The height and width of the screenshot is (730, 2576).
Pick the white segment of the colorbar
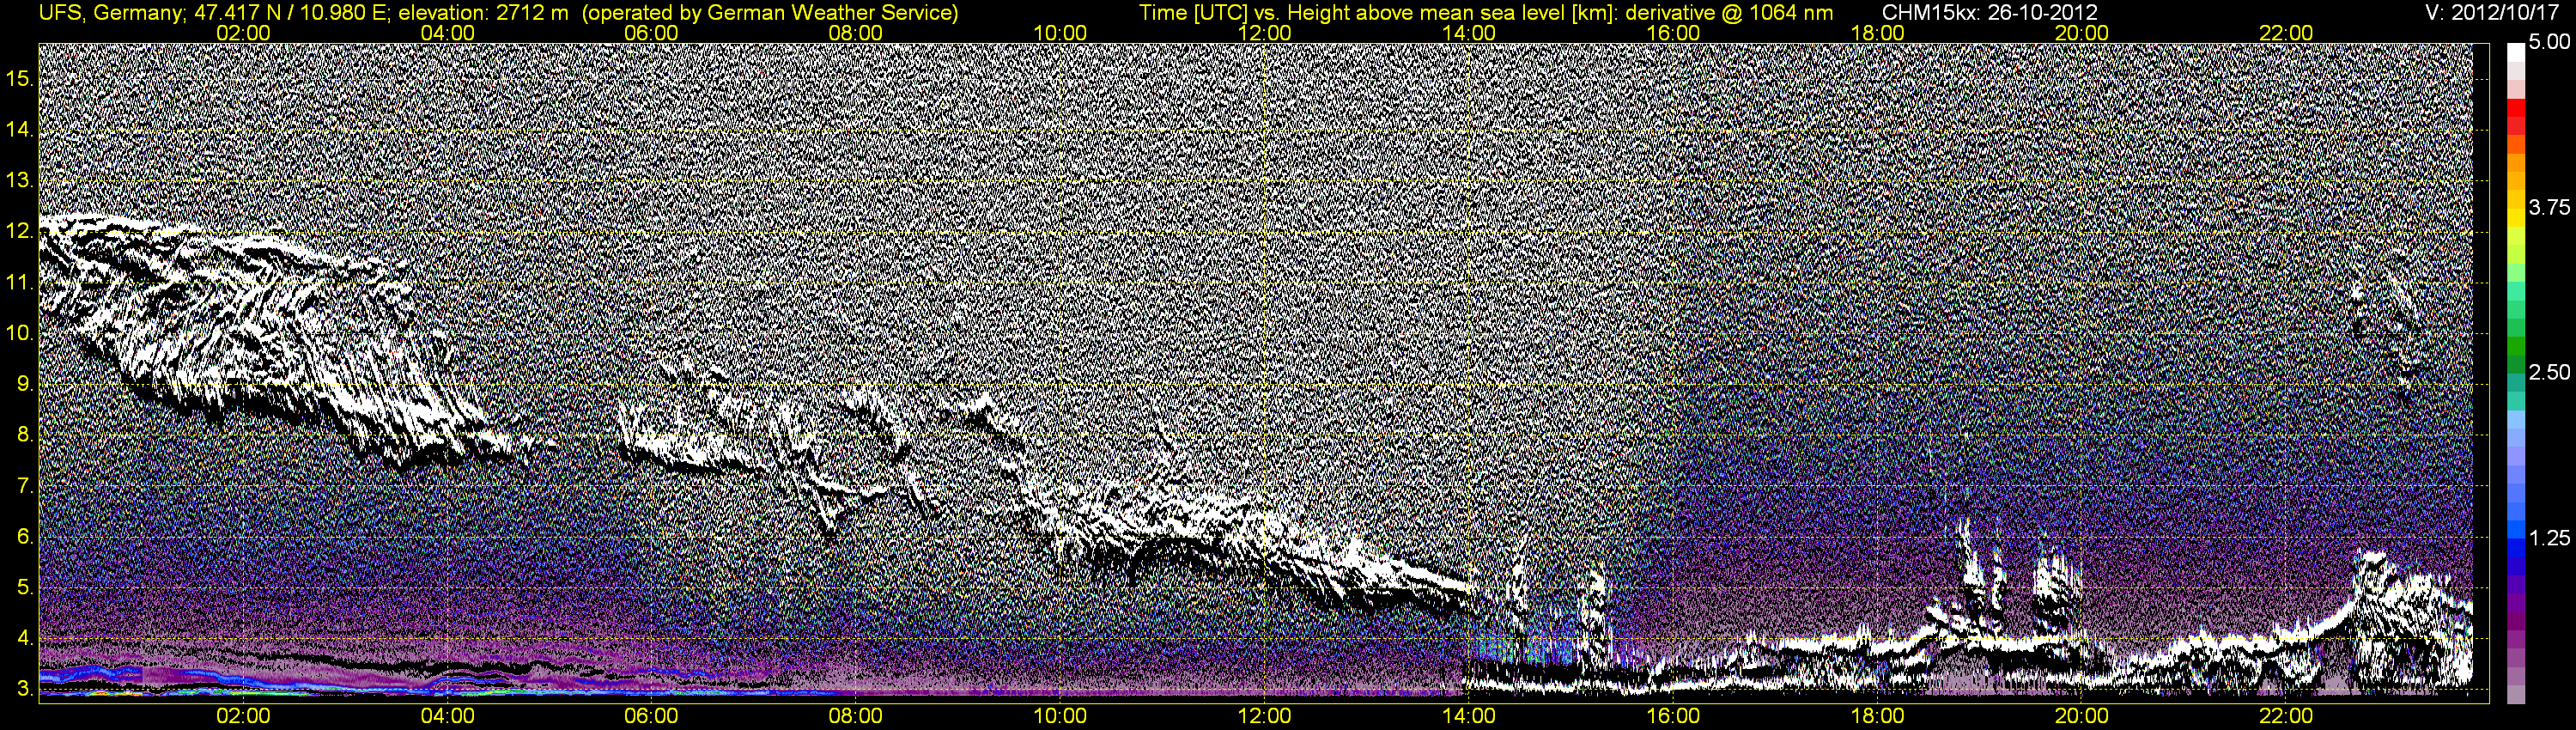[x=2516, y=52]
